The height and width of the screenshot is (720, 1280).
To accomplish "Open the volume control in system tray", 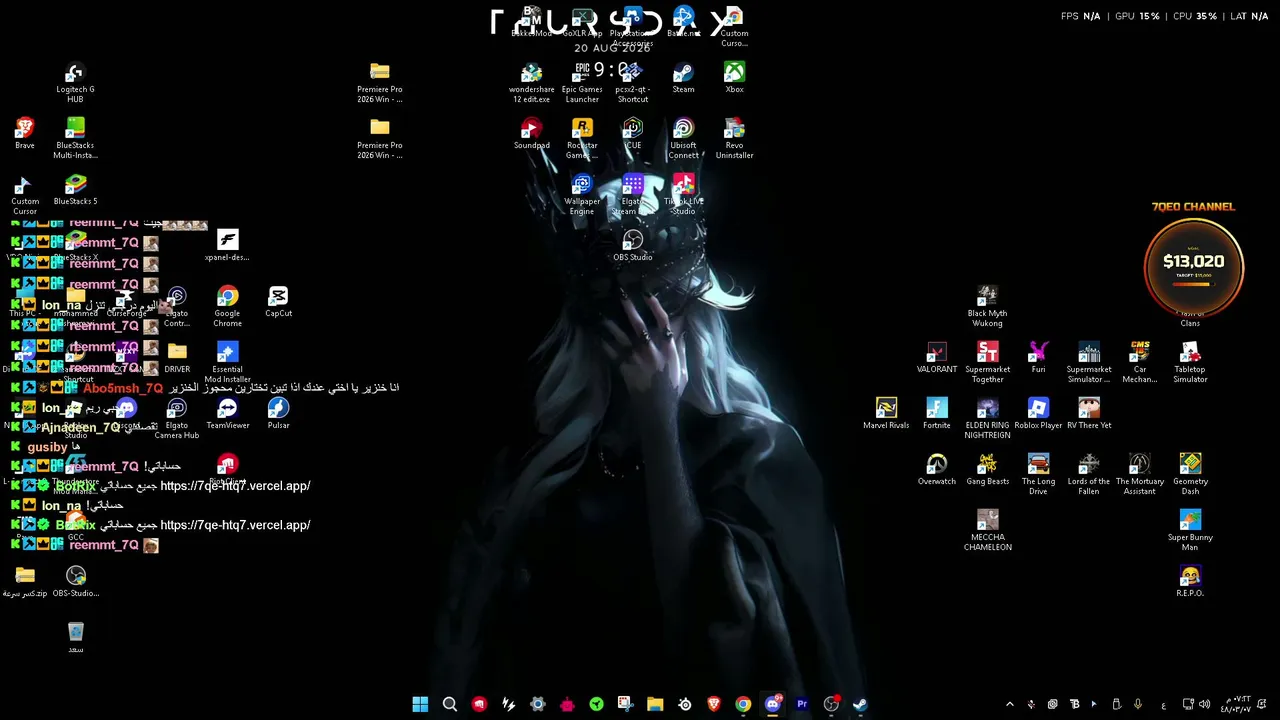I will point(1204,704).
